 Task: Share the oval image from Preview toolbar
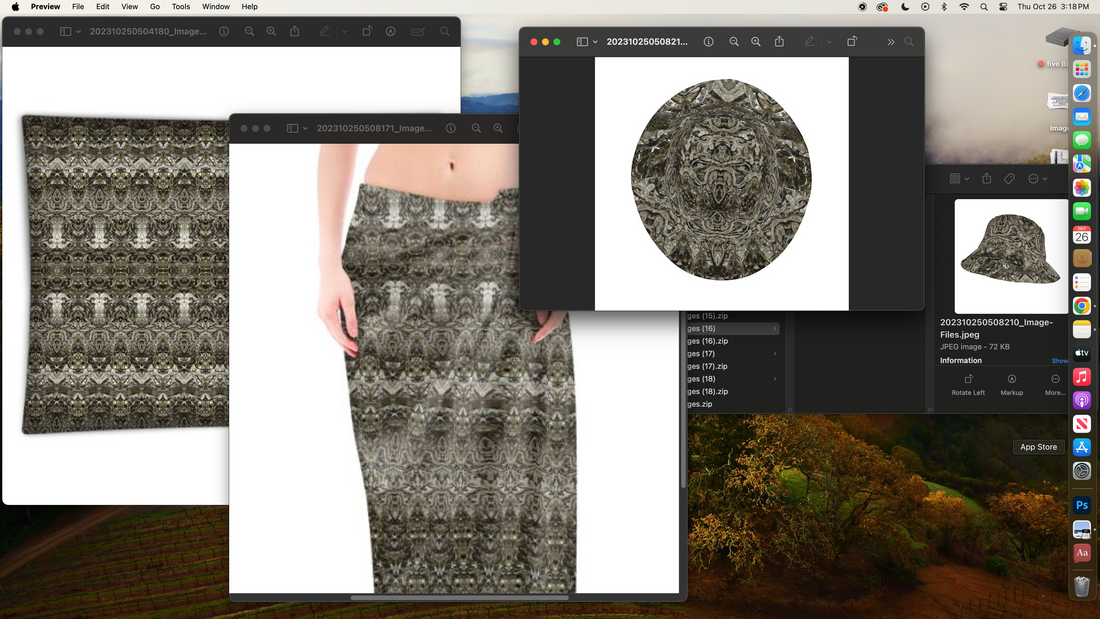click(x=779, y=42)
